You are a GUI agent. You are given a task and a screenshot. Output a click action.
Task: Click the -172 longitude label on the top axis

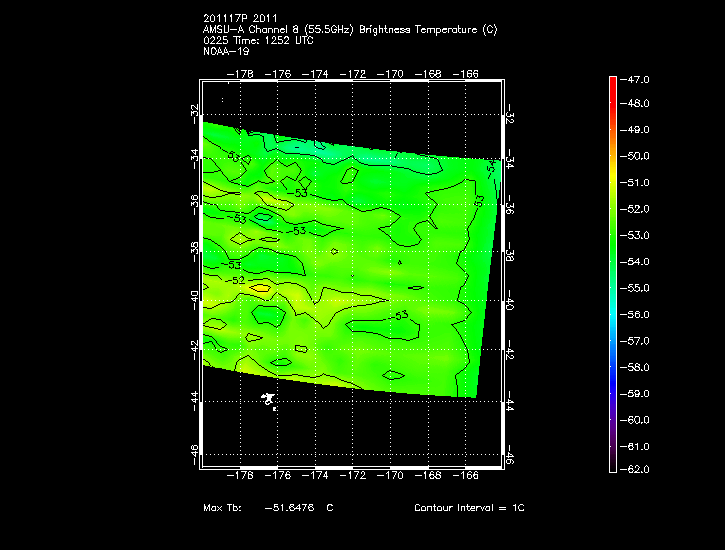coord(355,74)
